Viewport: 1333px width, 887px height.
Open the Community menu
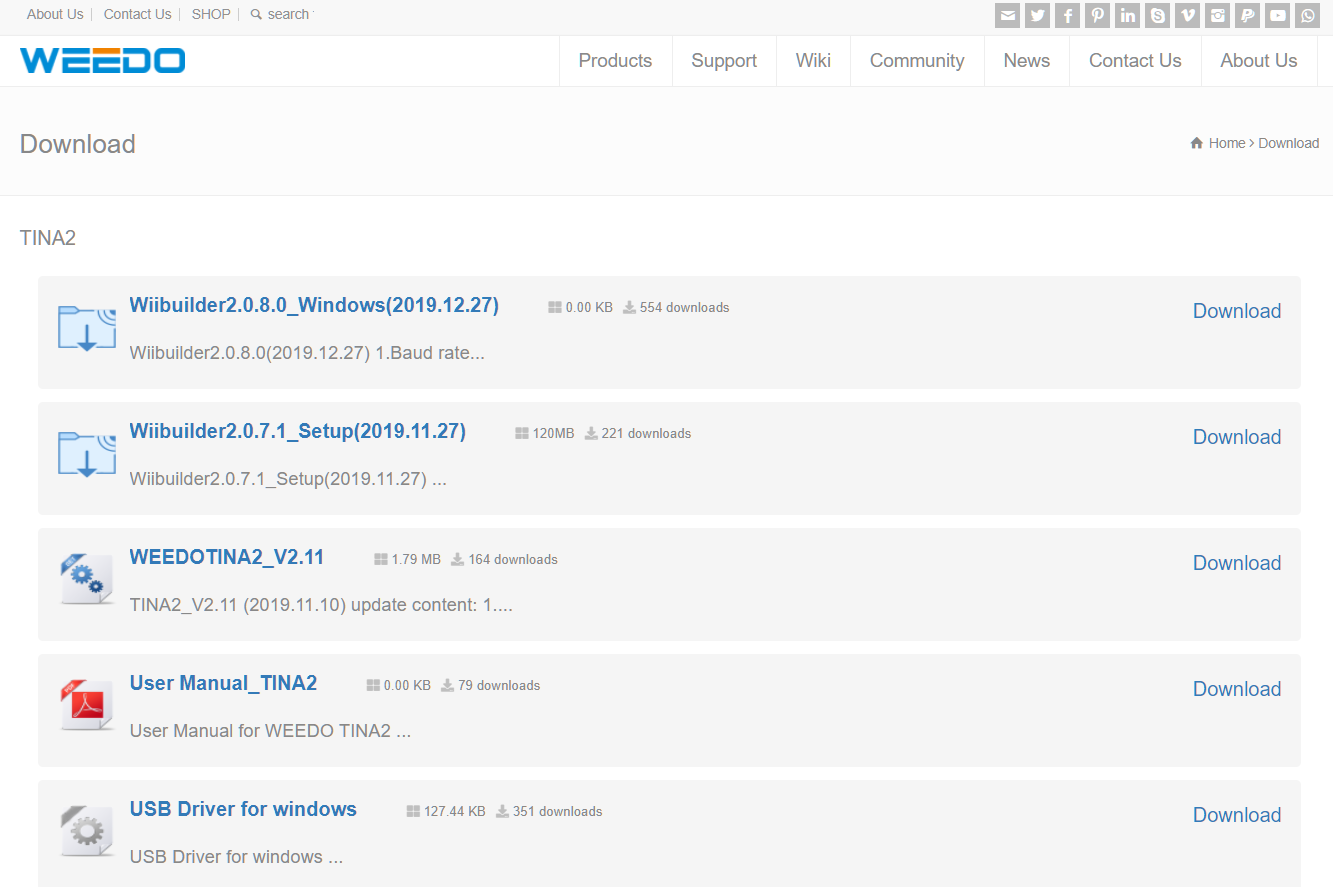coord(917,61)
